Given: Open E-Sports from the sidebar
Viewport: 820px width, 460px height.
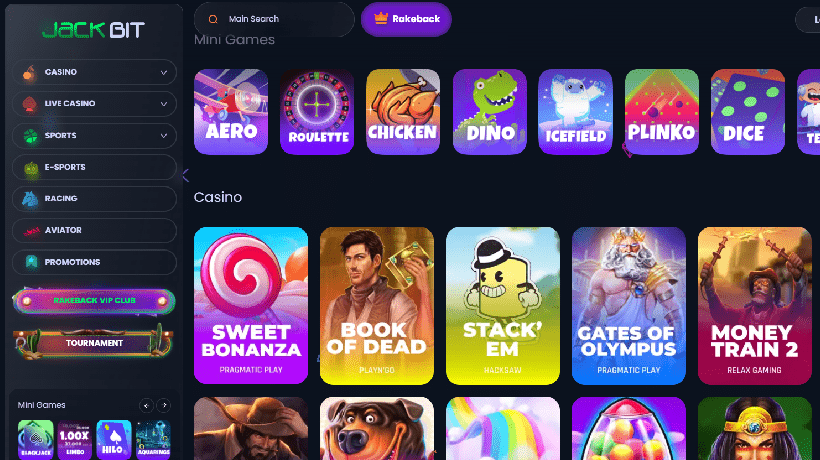Looking at the screenshot, I should pyautogui.click(x=95, y=167).
